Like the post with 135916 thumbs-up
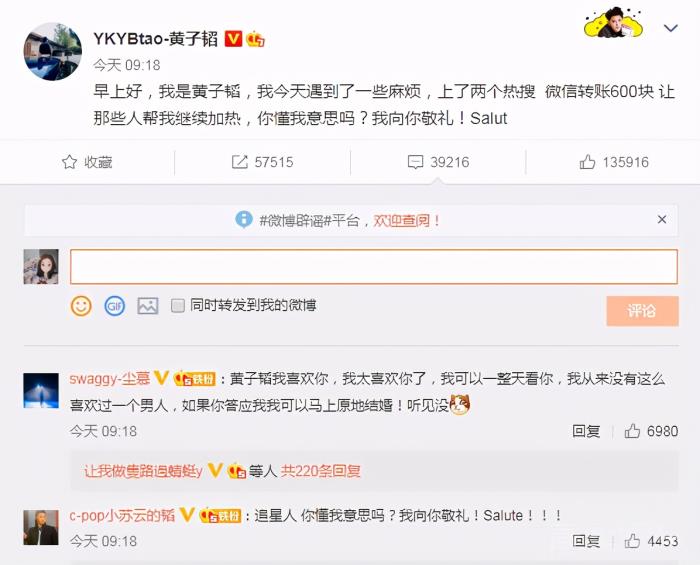Screen dimensions: 700x565 [x=587, y=162]
